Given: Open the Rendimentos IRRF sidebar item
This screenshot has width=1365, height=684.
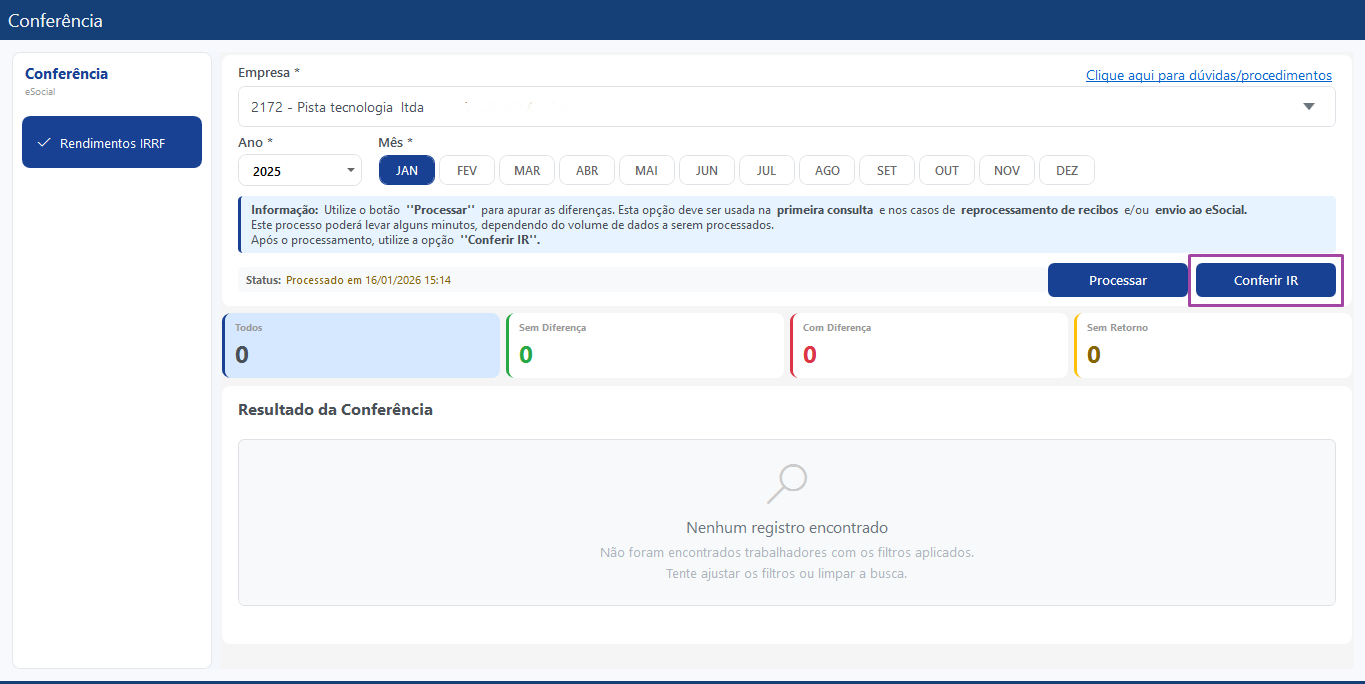Looking at the screenshot, I should 112,143.
